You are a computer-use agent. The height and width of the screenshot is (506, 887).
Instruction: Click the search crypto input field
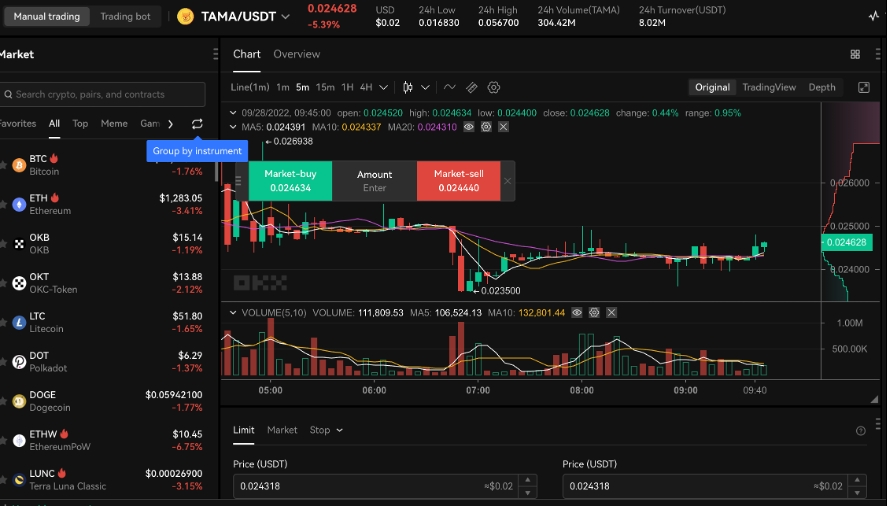[102, 95]
